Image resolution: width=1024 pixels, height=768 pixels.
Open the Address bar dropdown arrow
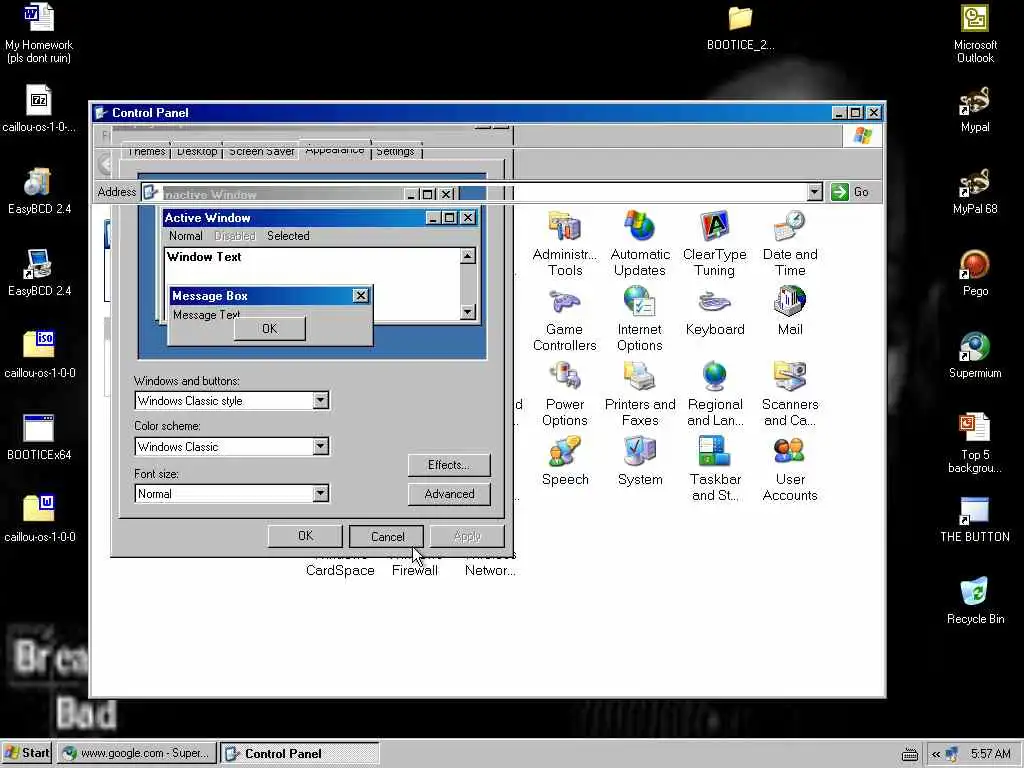[814, 192]
